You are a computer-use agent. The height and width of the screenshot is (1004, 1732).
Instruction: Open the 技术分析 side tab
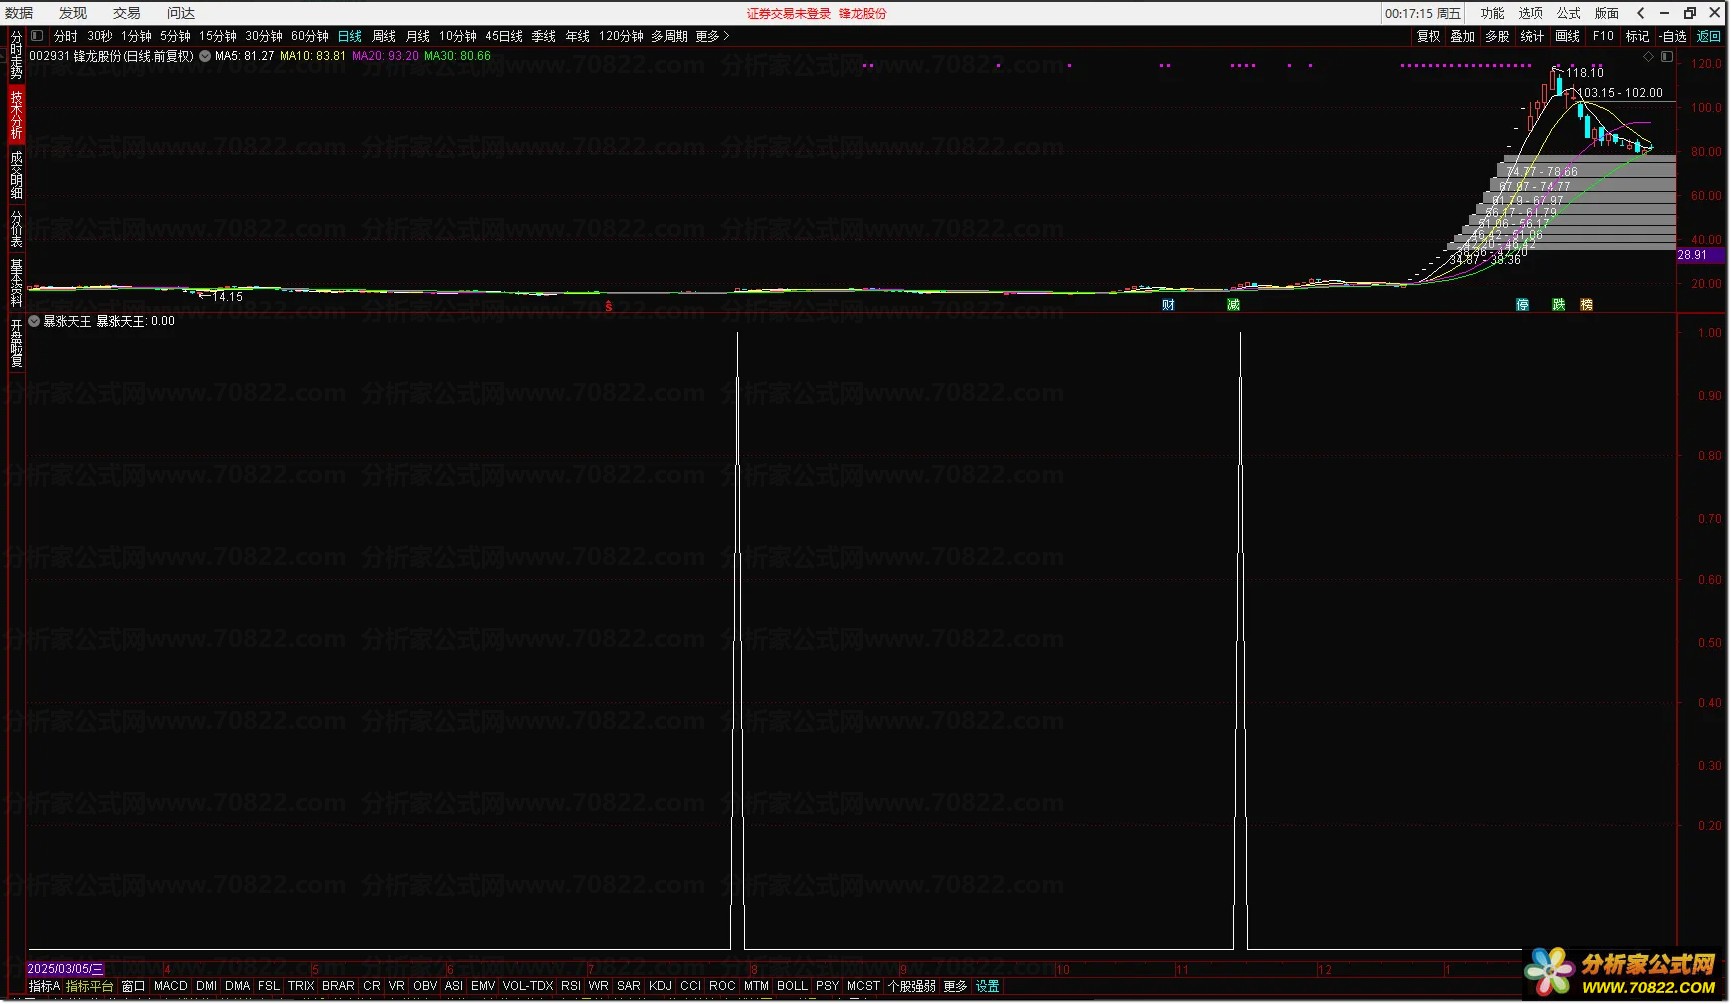tap(16, 115)
